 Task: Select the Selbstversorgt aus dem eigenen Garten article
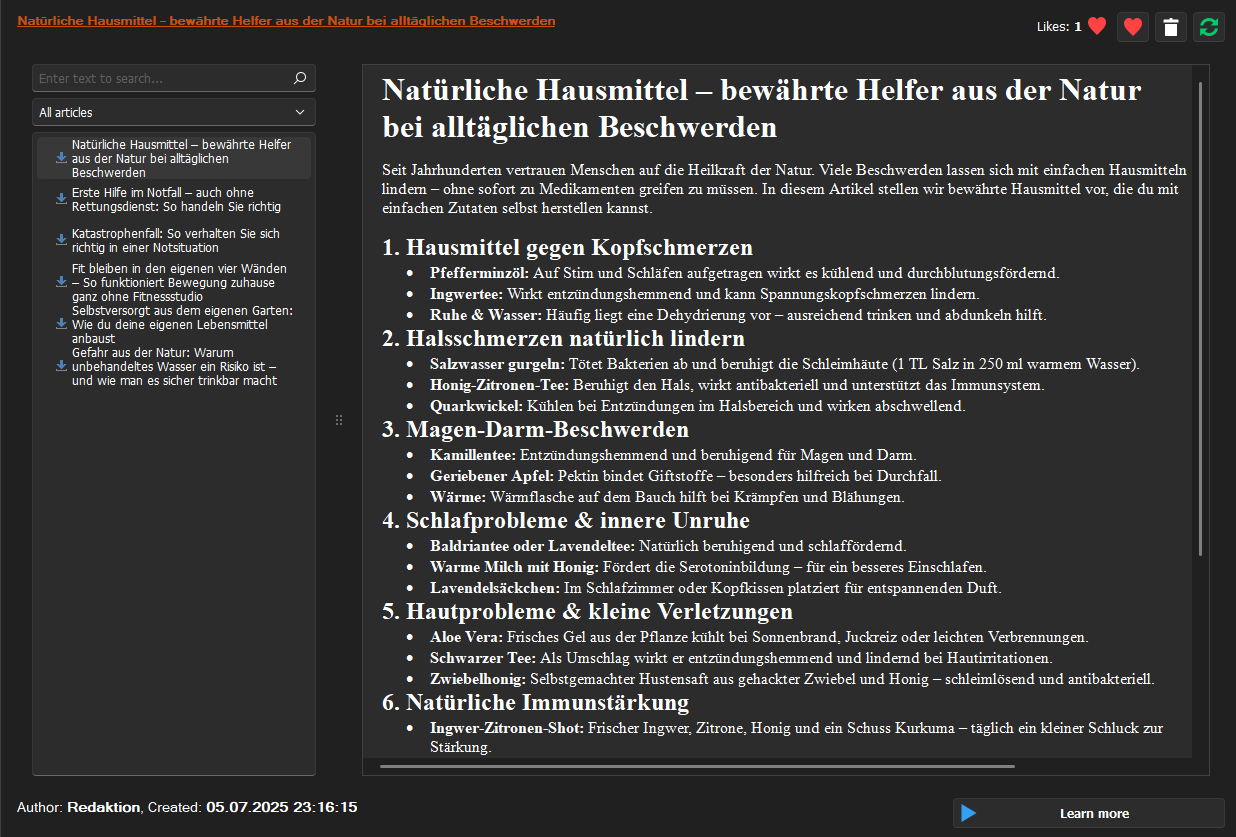(182, 325)
